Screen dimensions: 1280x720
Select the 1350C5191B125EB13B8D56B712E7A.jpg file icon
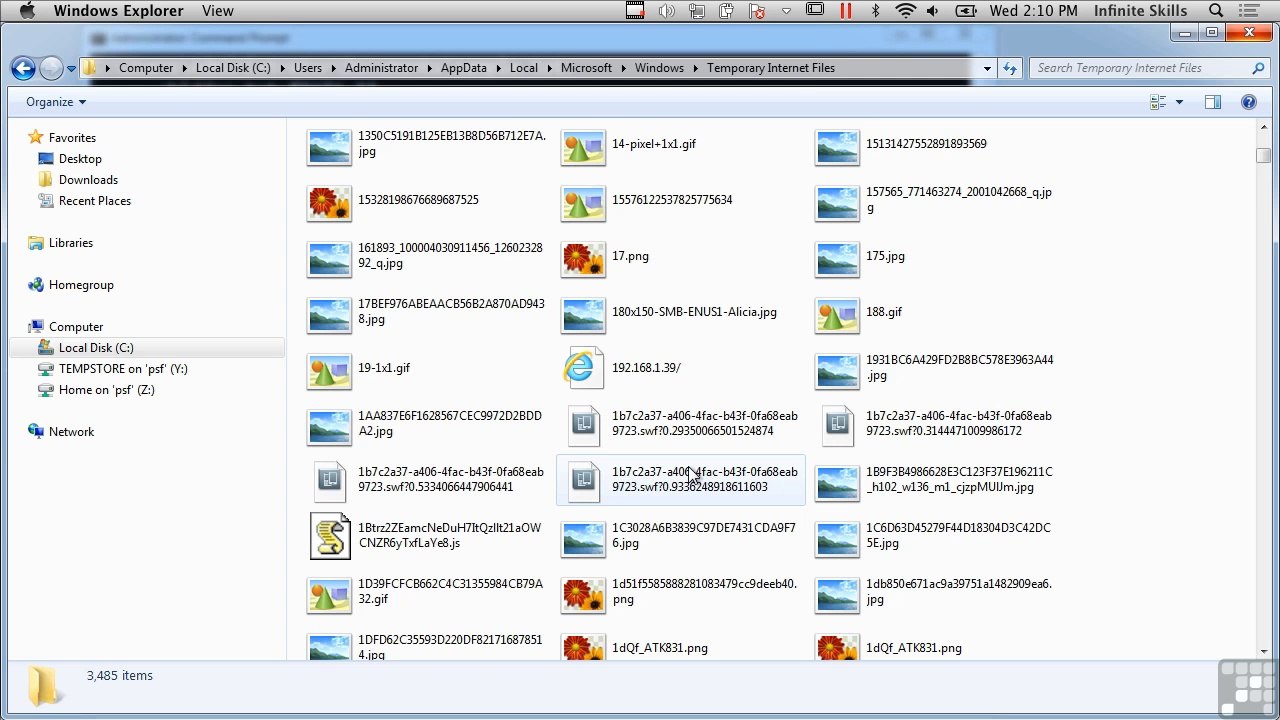point(329,148)
